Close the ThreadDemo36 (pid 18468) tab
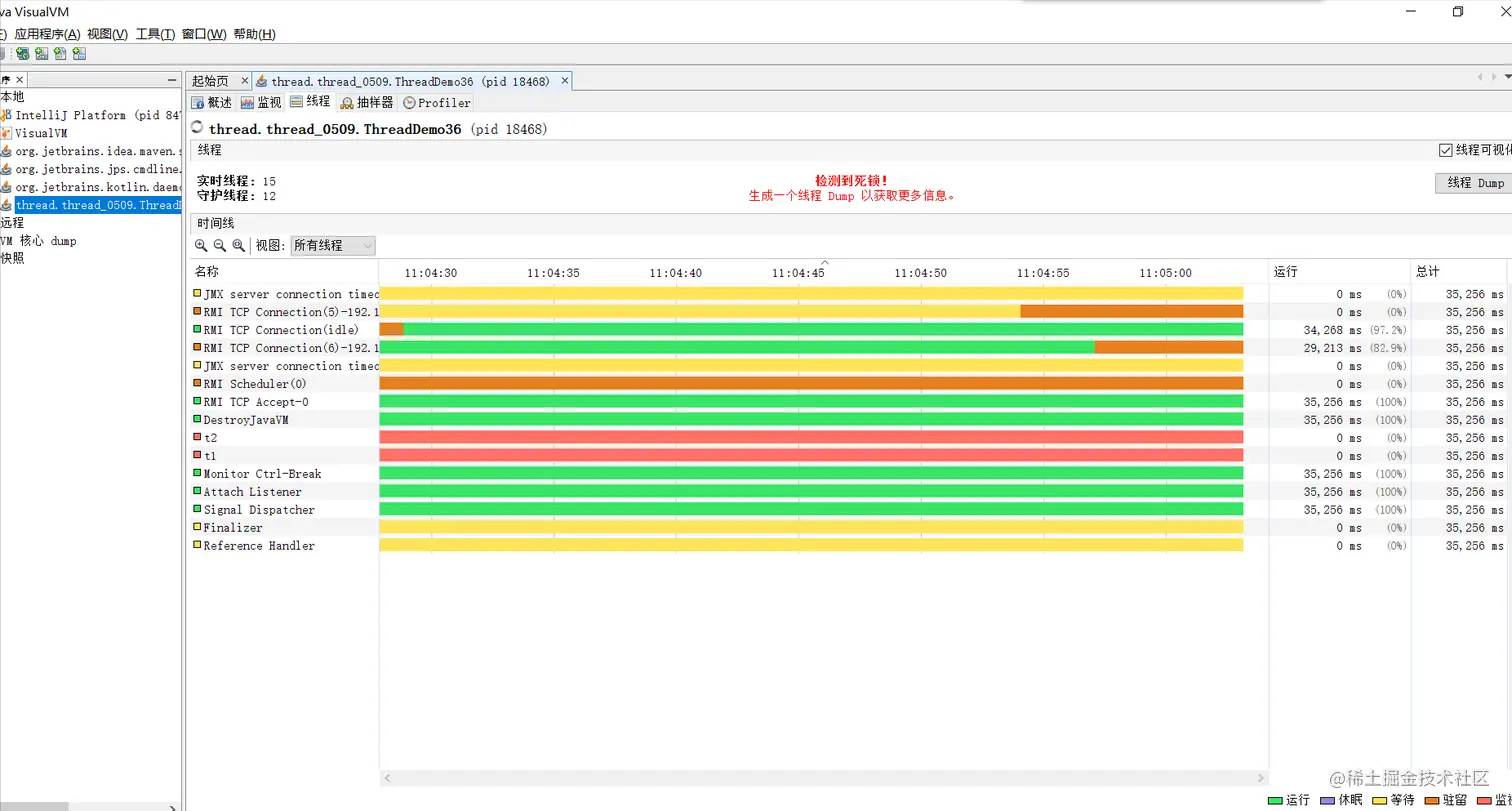The image size is (1512, 811). (x=565, y=81)
